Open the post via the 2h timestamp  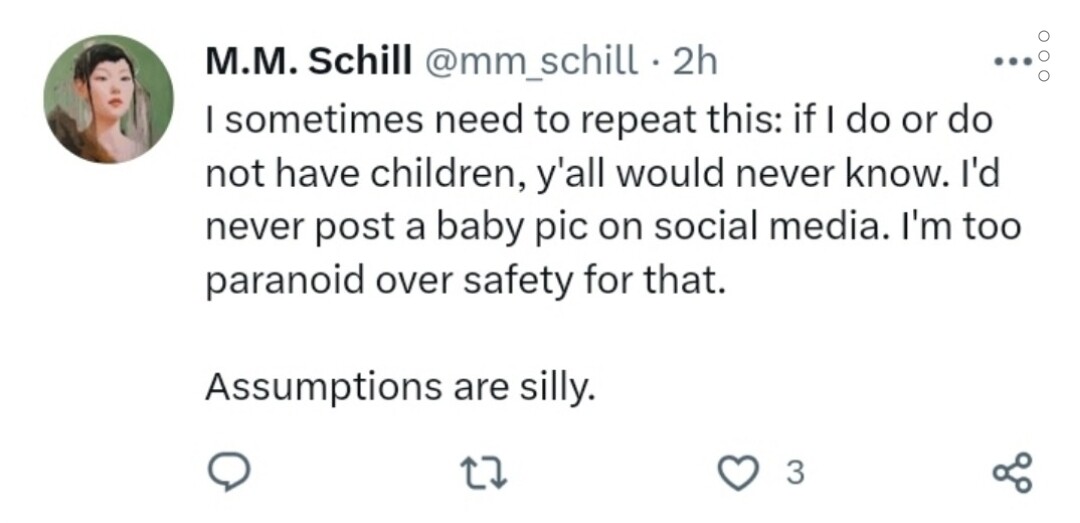click(x=694, y=62)
